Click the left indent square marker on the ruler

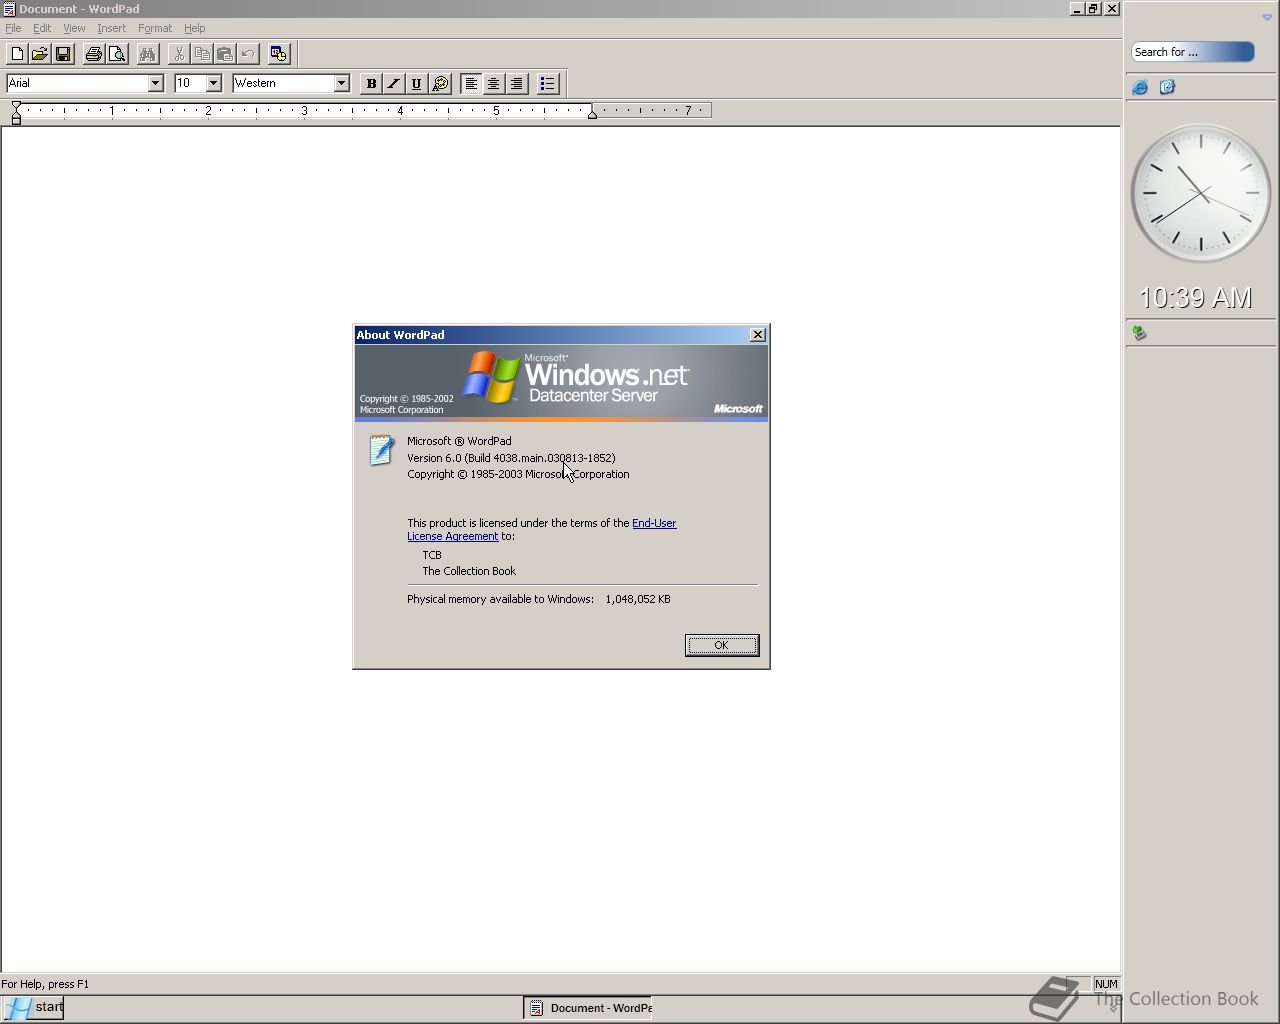click(16, 121)
